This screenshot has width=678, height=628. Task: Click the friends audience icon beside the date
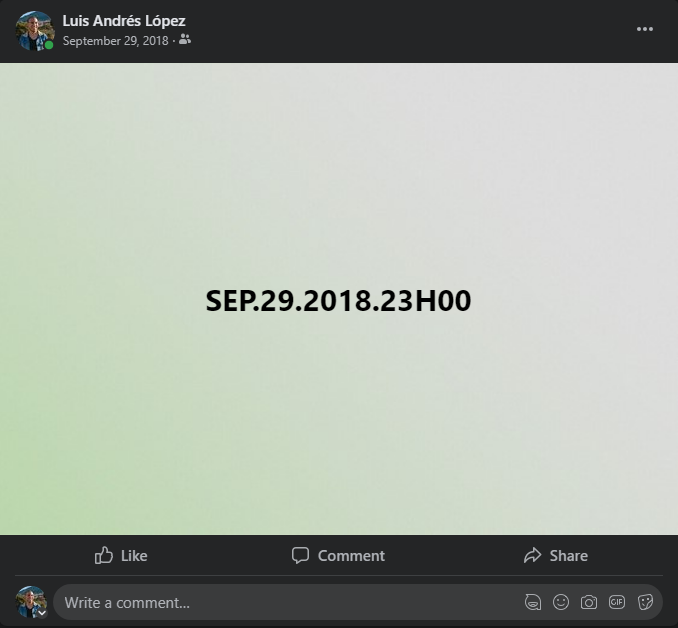(x=185, y=39)
